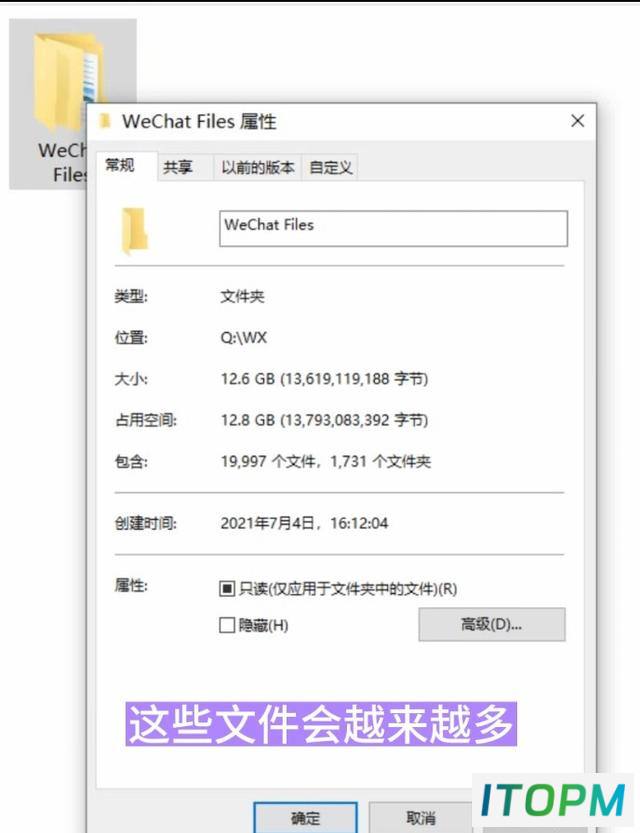Image resolution: width=640 pixels, height=833 pixels.
Task: Click the 取消 cancel button
Action: pos(420,818)
